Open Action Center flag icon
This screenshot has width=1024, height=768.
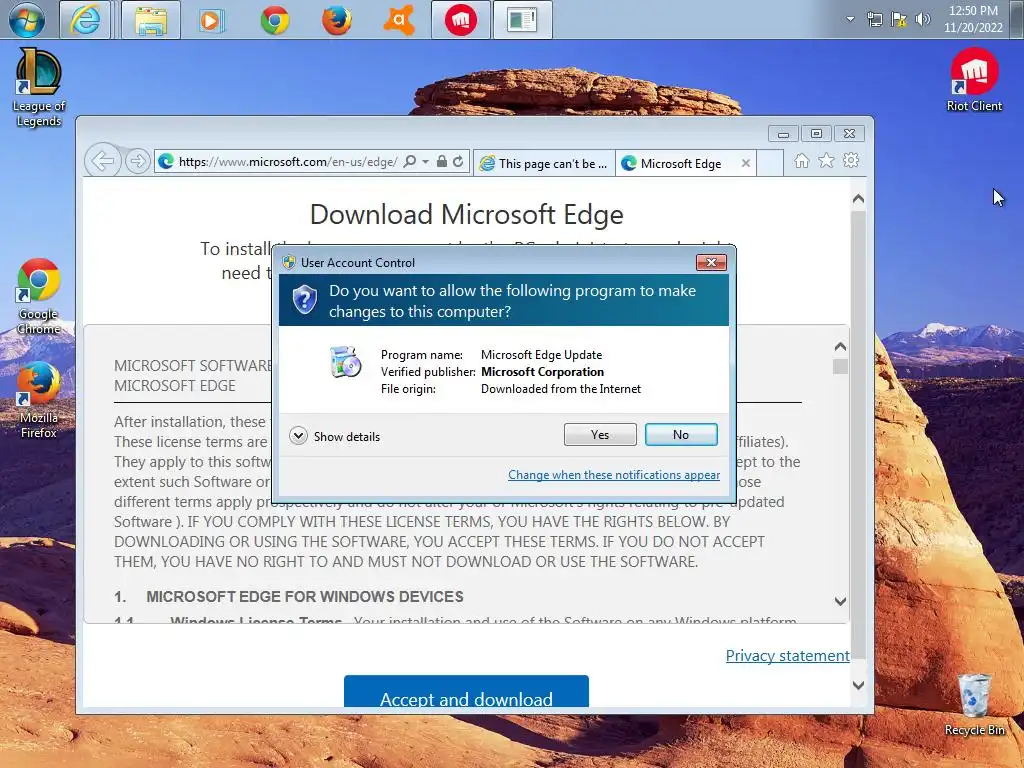(x=899, y=20)
